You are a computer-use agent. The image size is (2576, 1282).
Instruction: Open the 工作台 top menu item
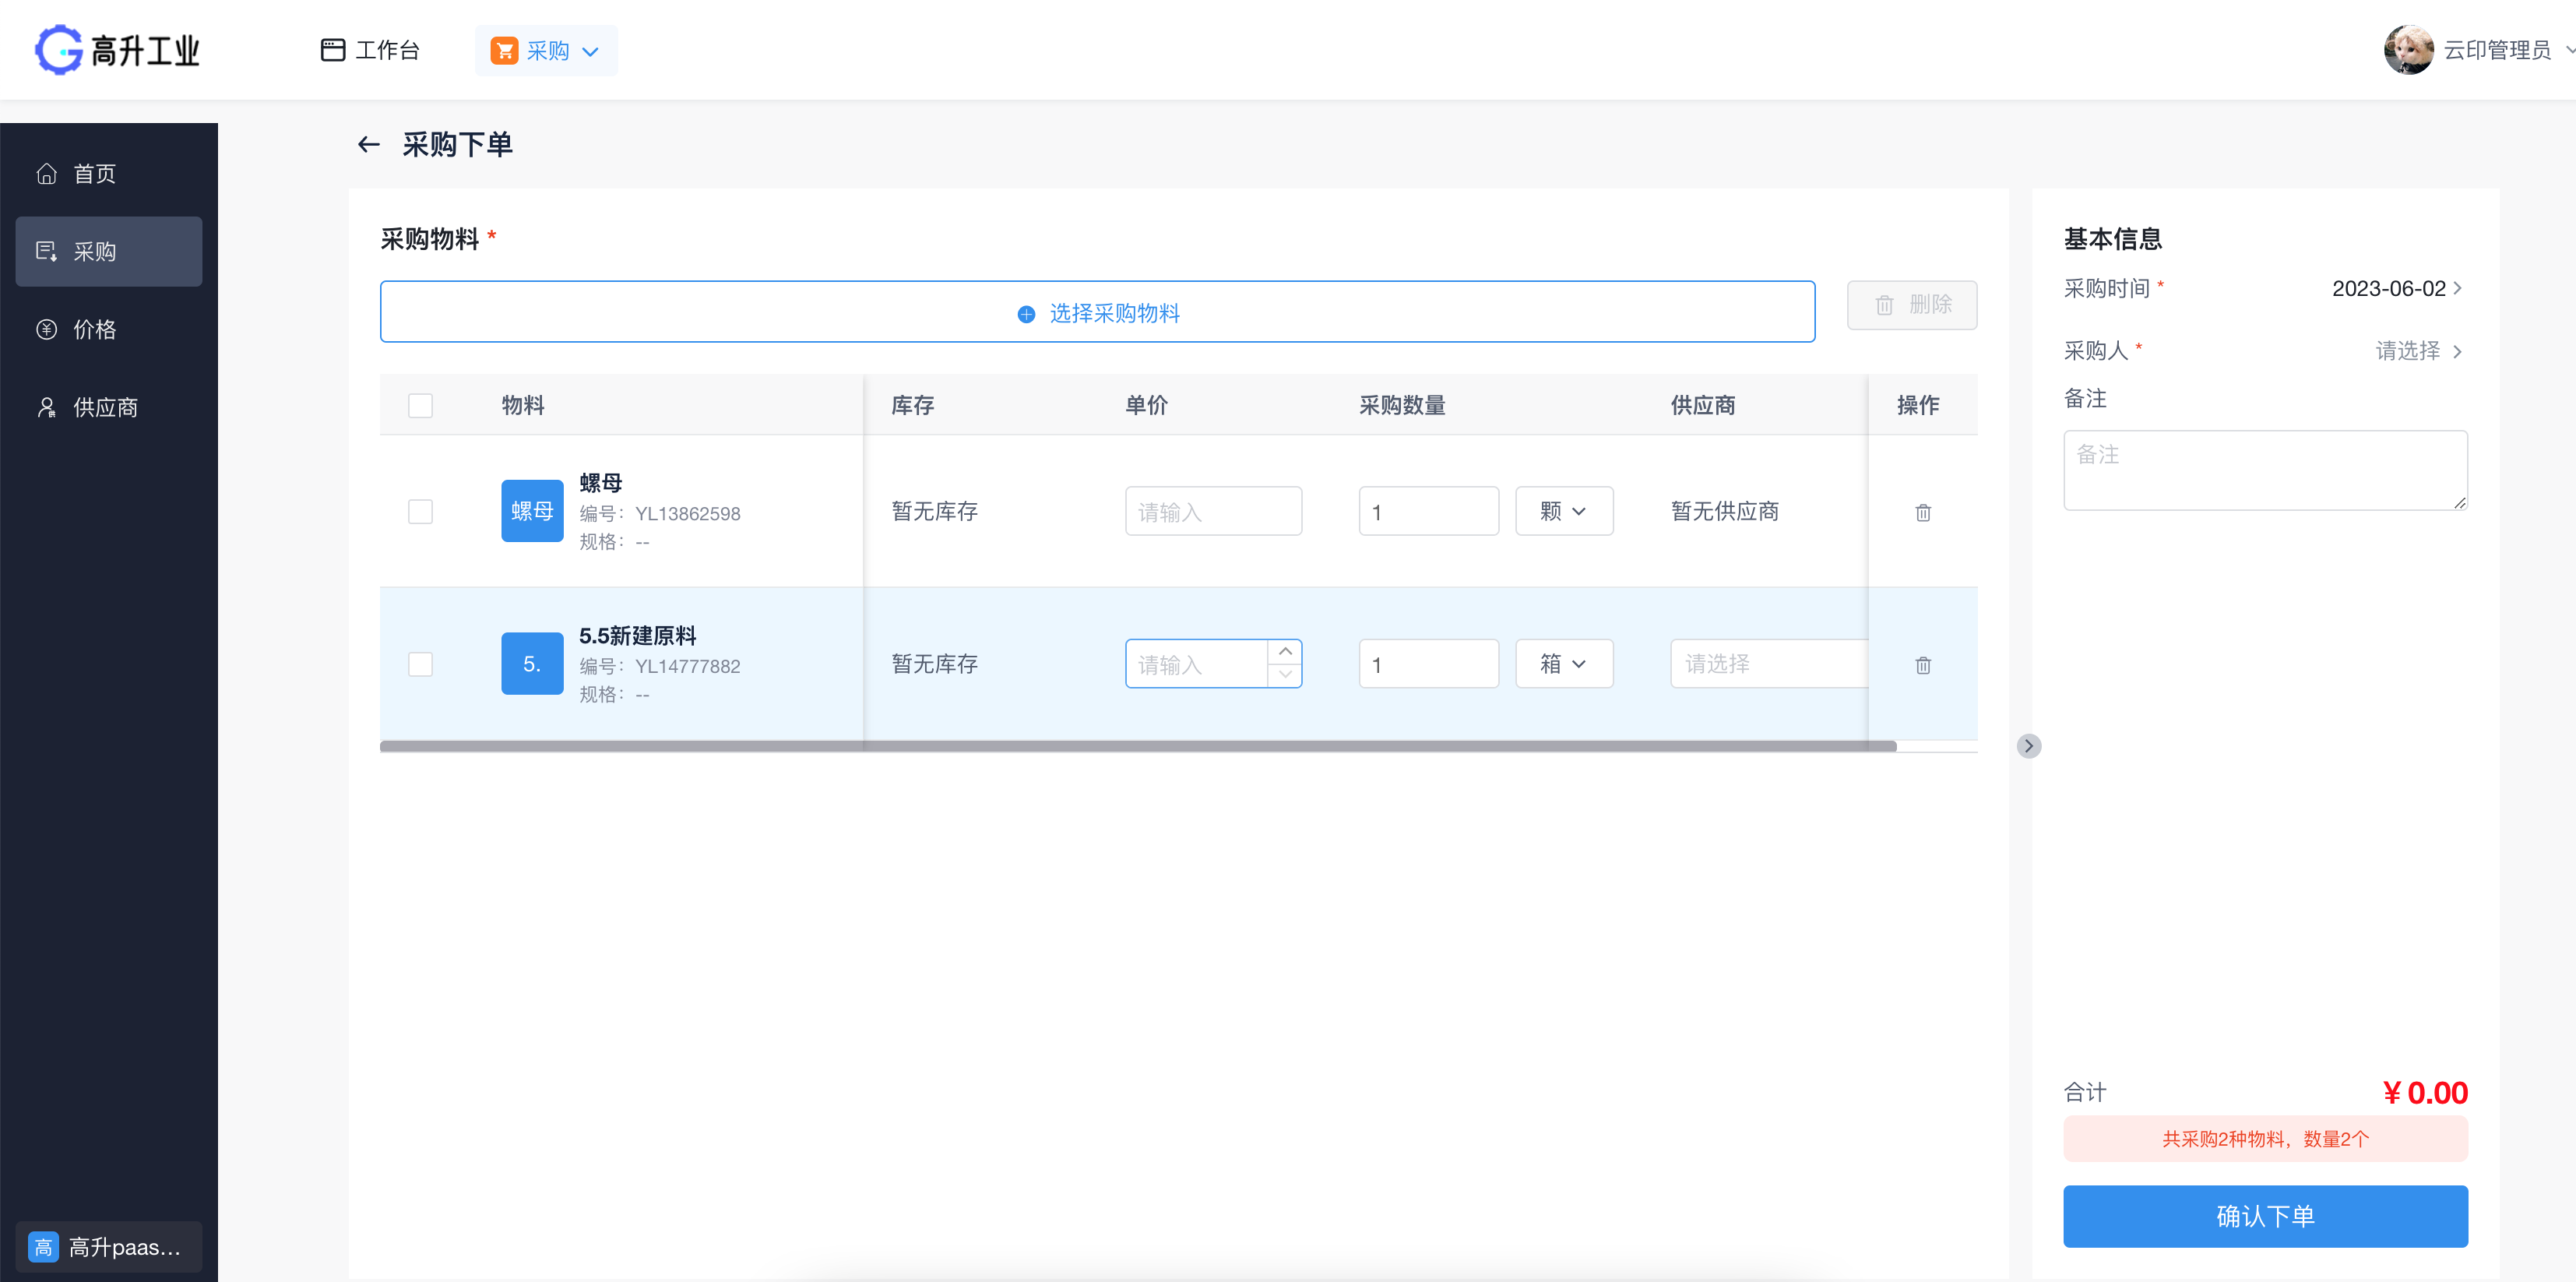pos(370,50)
